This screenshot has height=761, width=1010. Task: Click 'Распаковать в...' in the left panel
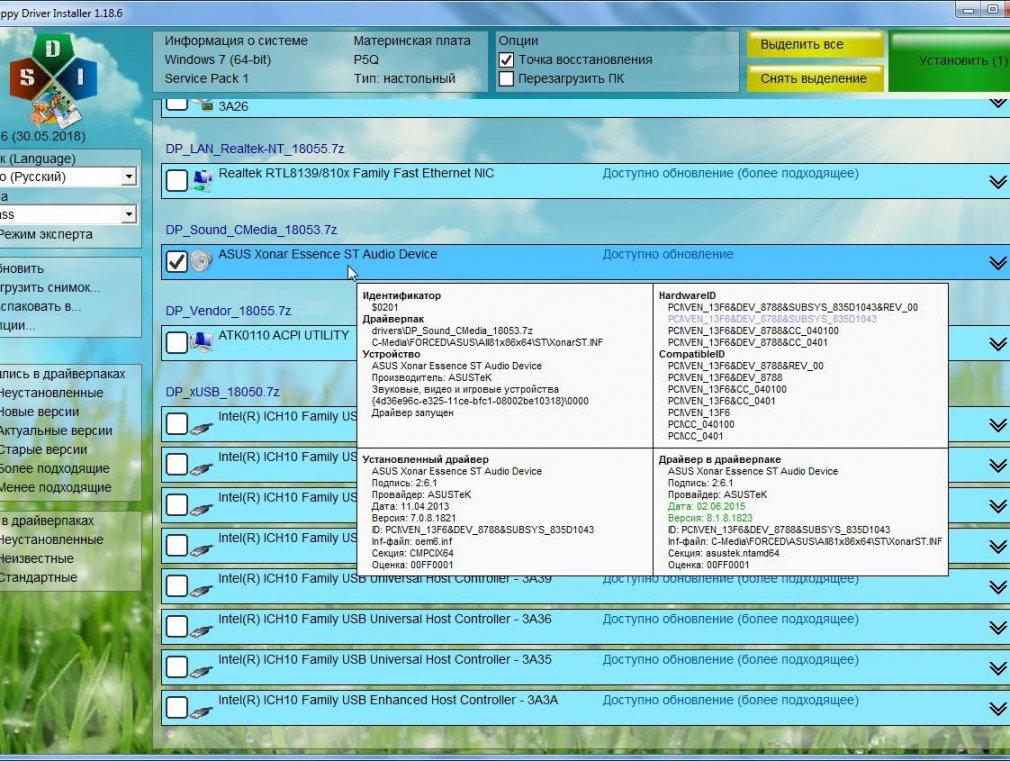[x=41, y=307]
